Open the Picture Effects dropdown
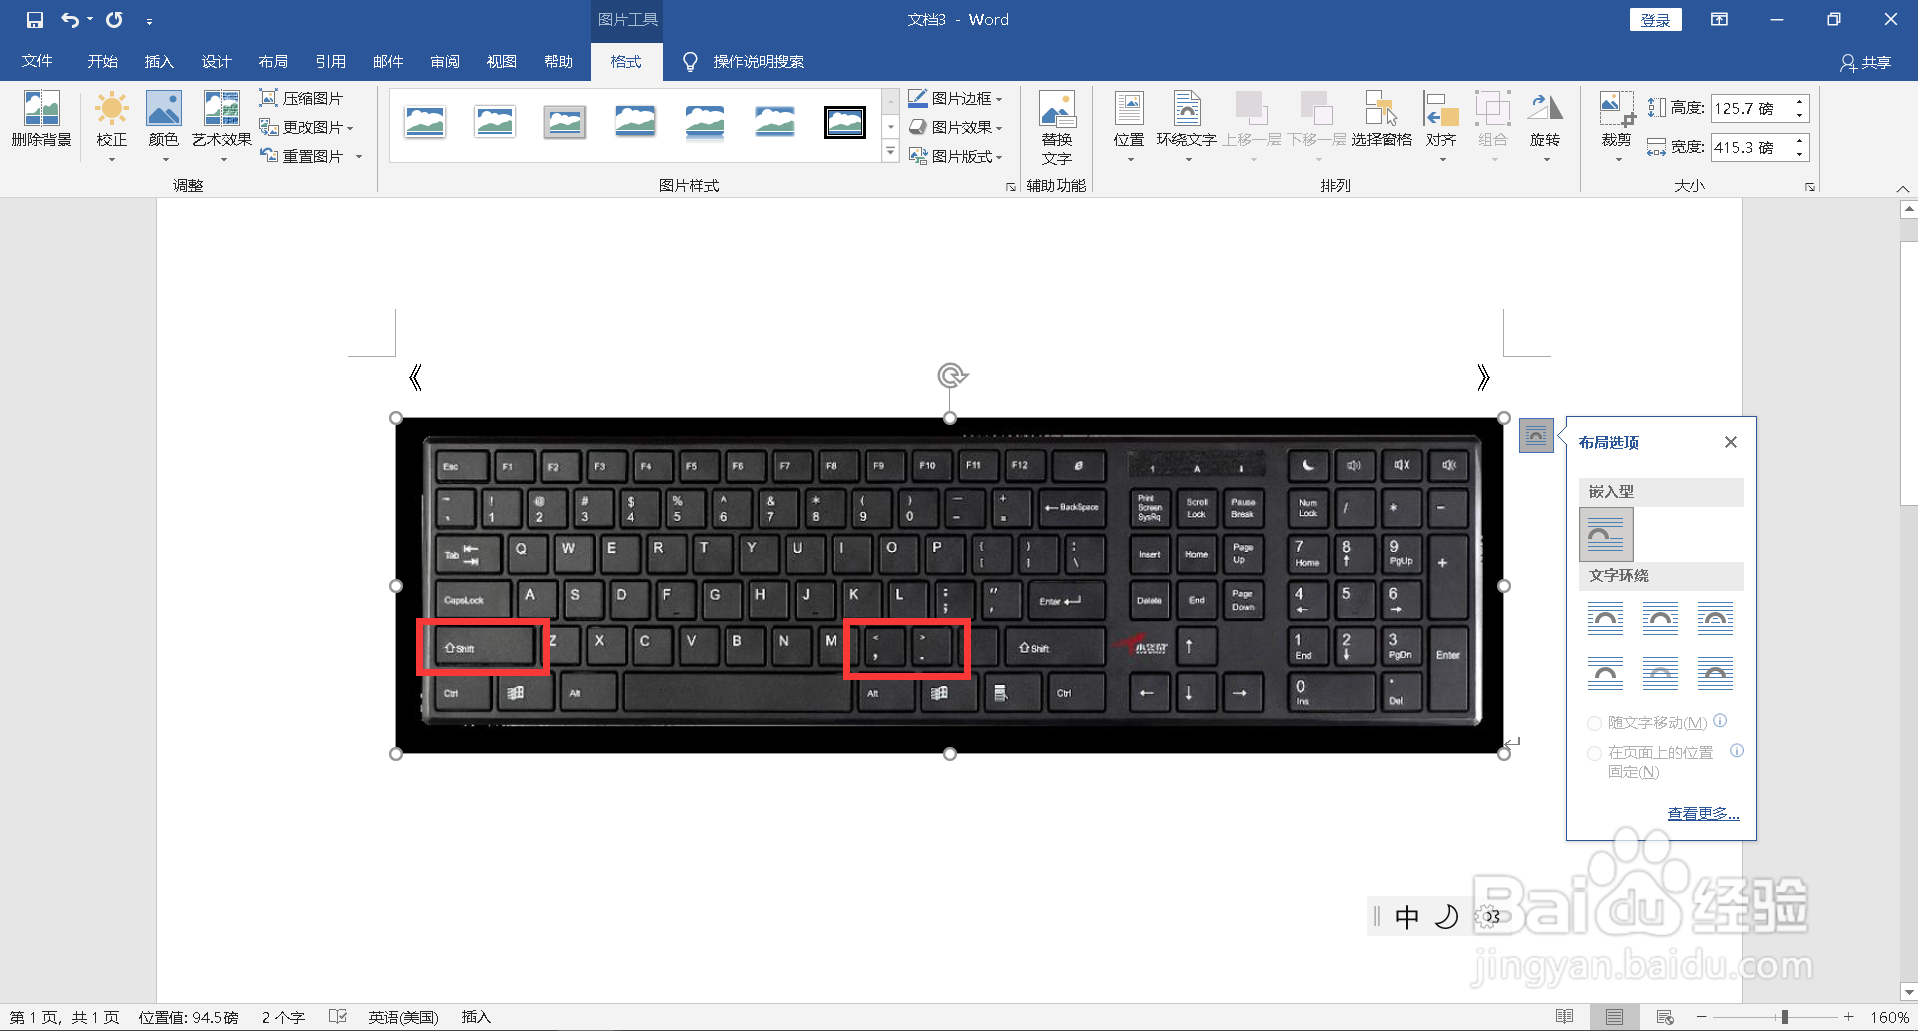The image size is (1918, 1031). pos(955,127)
